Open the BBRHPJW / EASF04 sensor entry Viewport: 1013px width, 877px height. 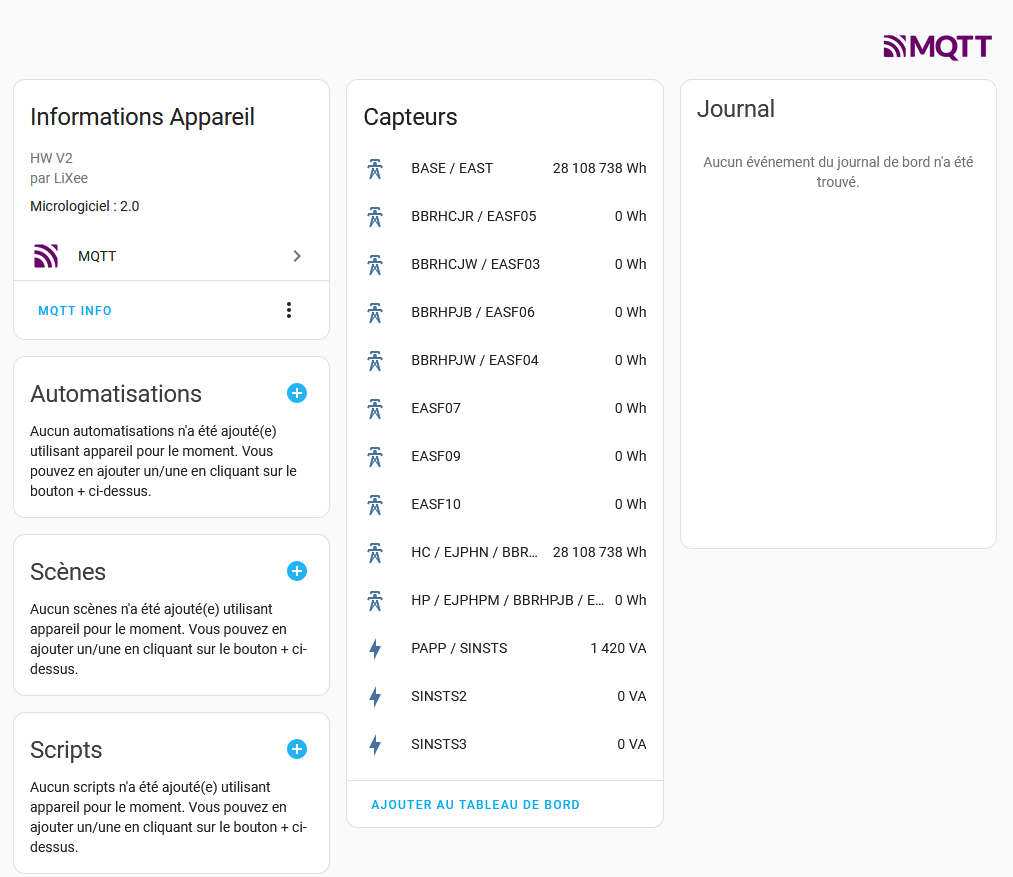pos(505,361)
